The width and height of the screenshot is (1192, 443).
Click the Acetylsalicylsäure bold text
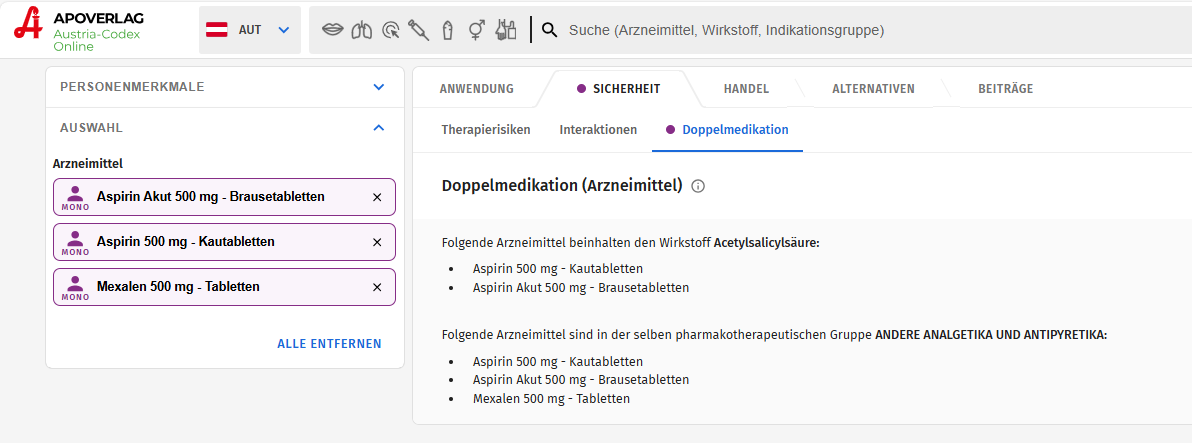tap(767, 243)
